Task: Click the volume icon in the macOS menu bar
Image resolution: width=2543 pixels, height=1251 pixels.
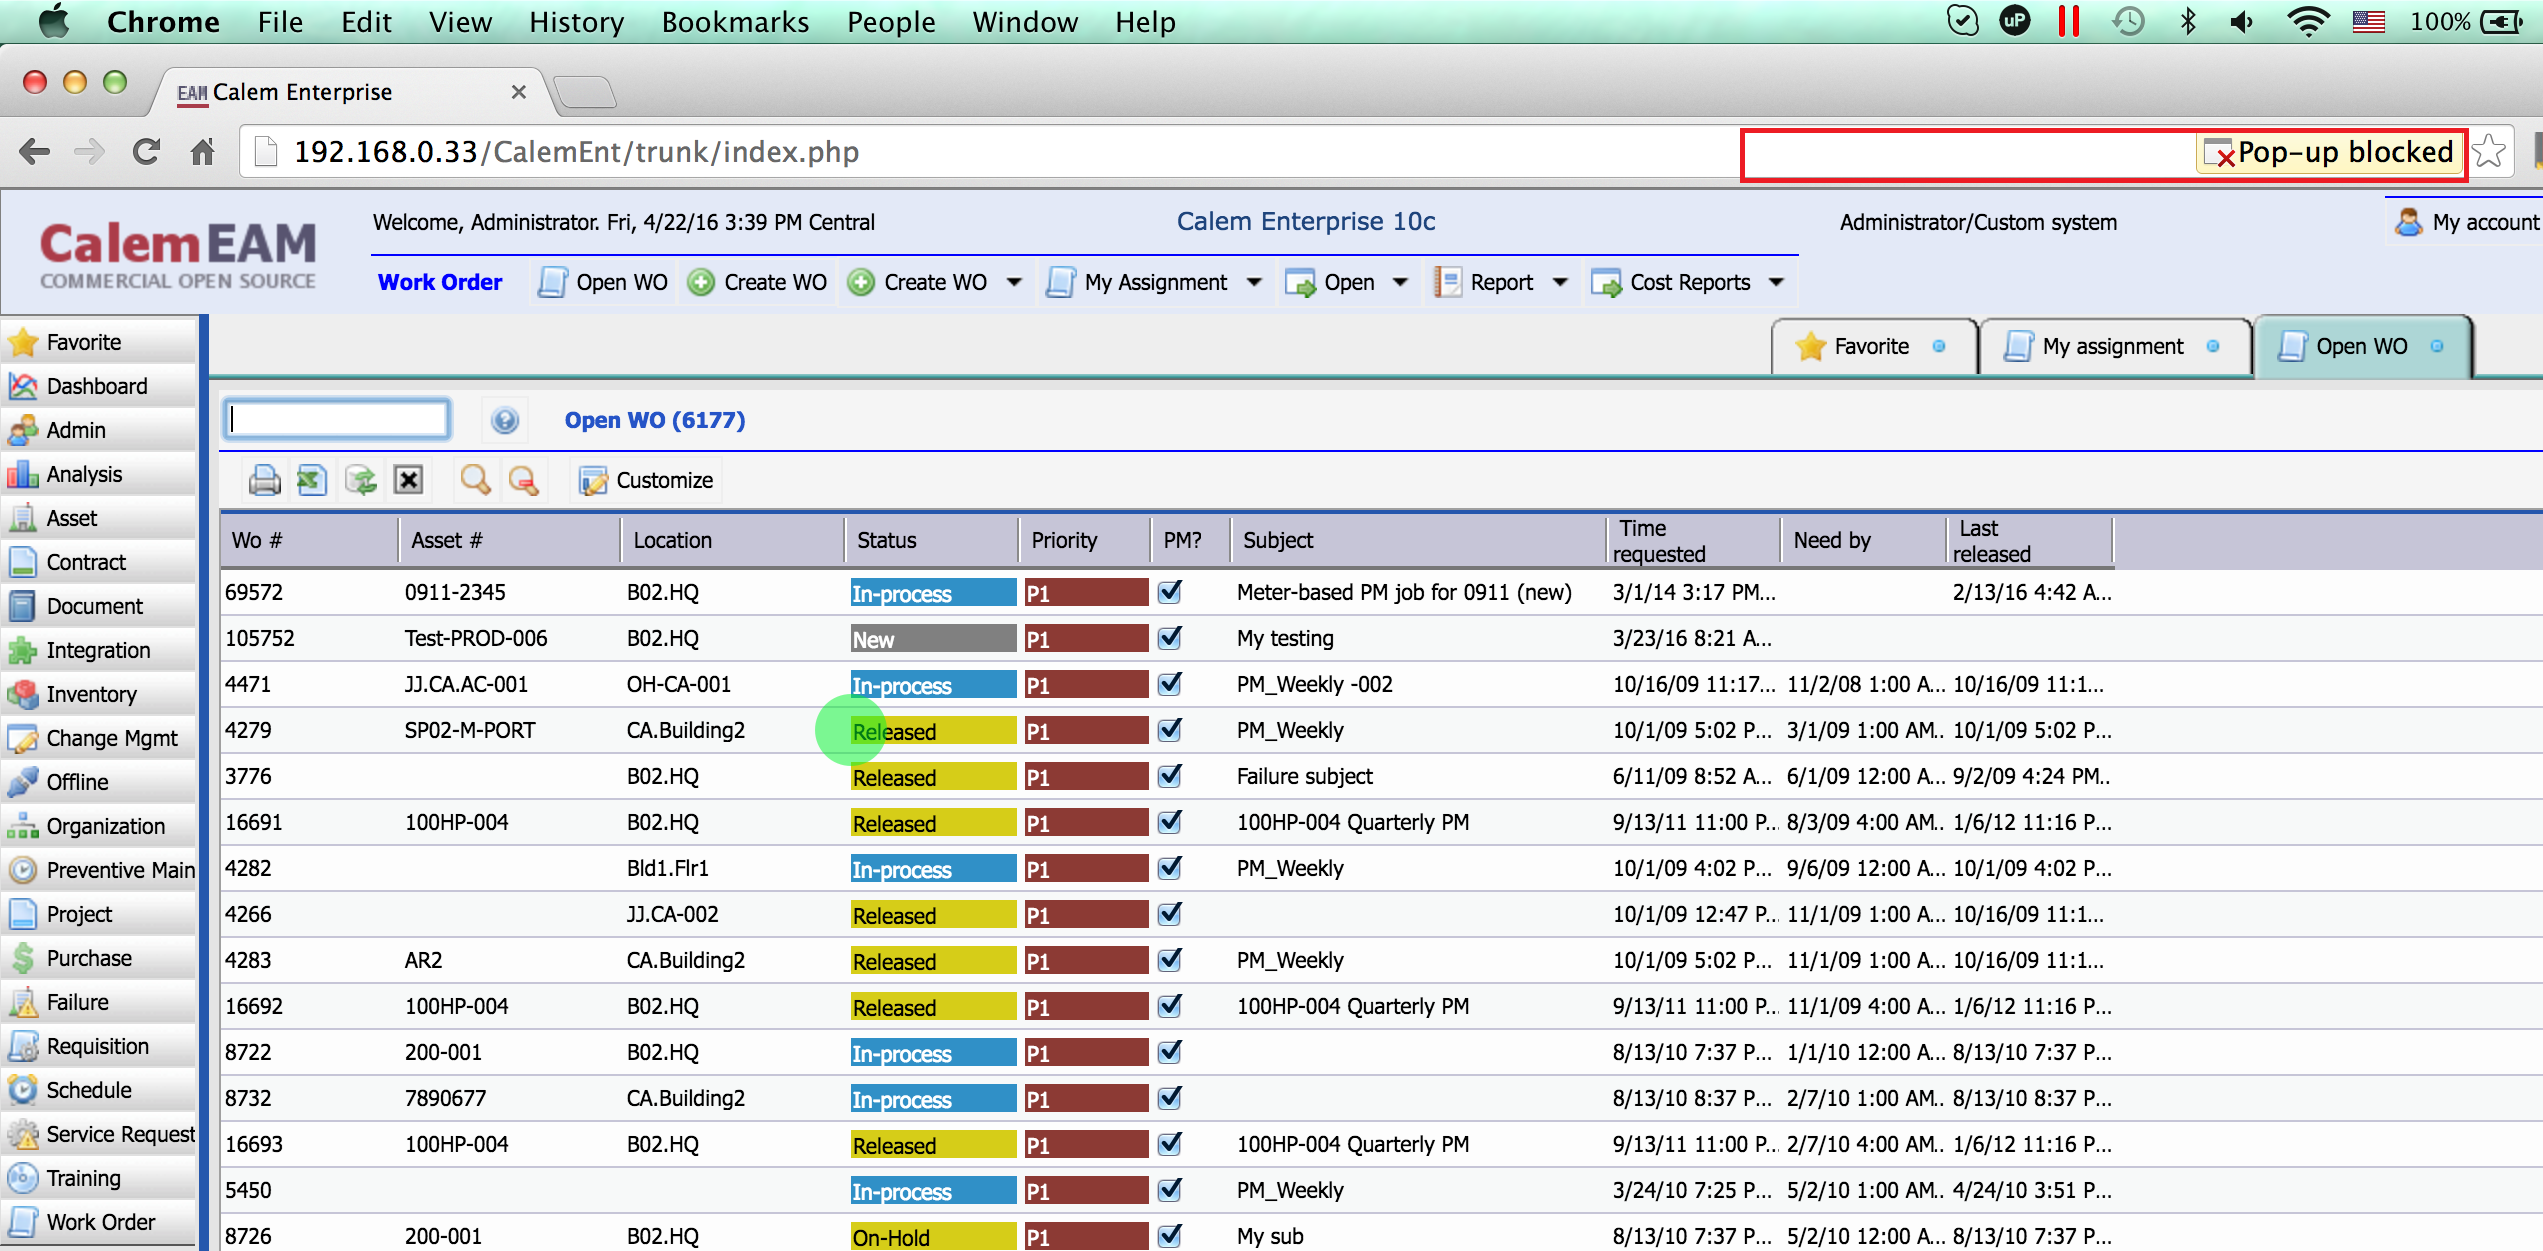Action: tap(2242, 22)
